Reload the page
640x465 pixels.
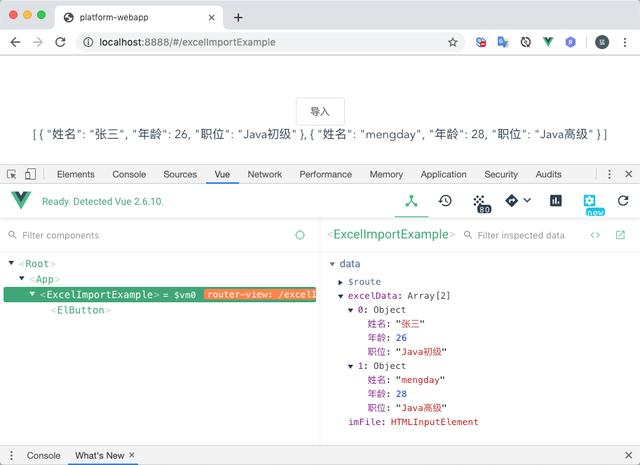tap(60, 42)
